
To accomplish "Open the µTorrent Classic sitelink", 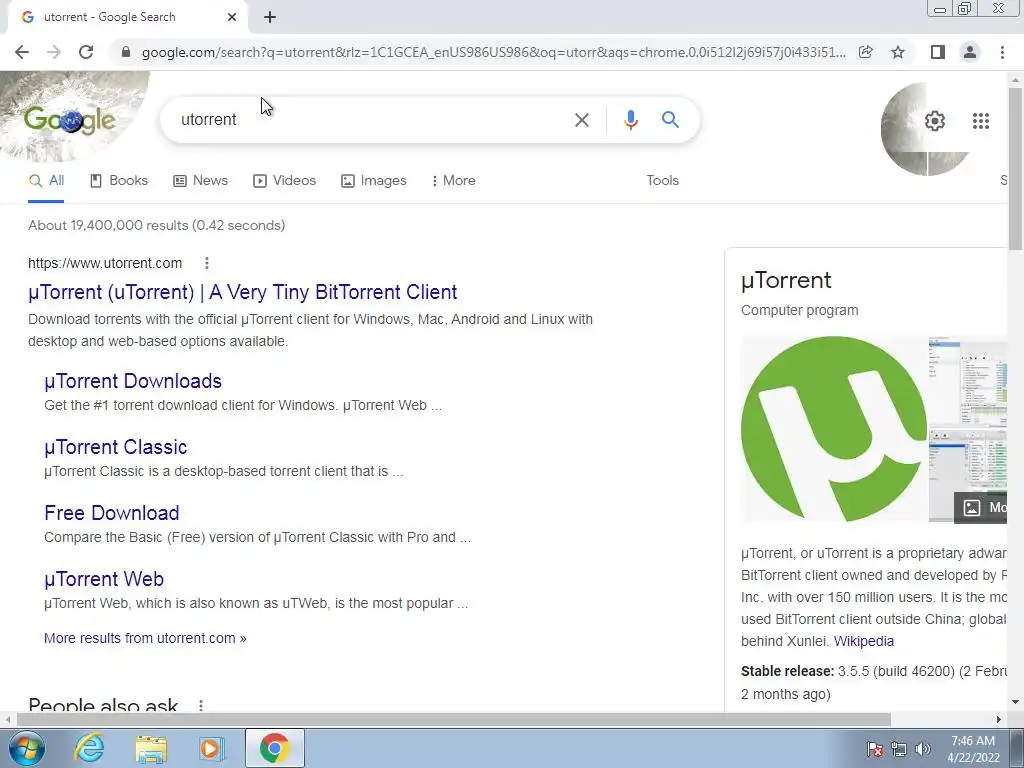I will click(116, 447).
